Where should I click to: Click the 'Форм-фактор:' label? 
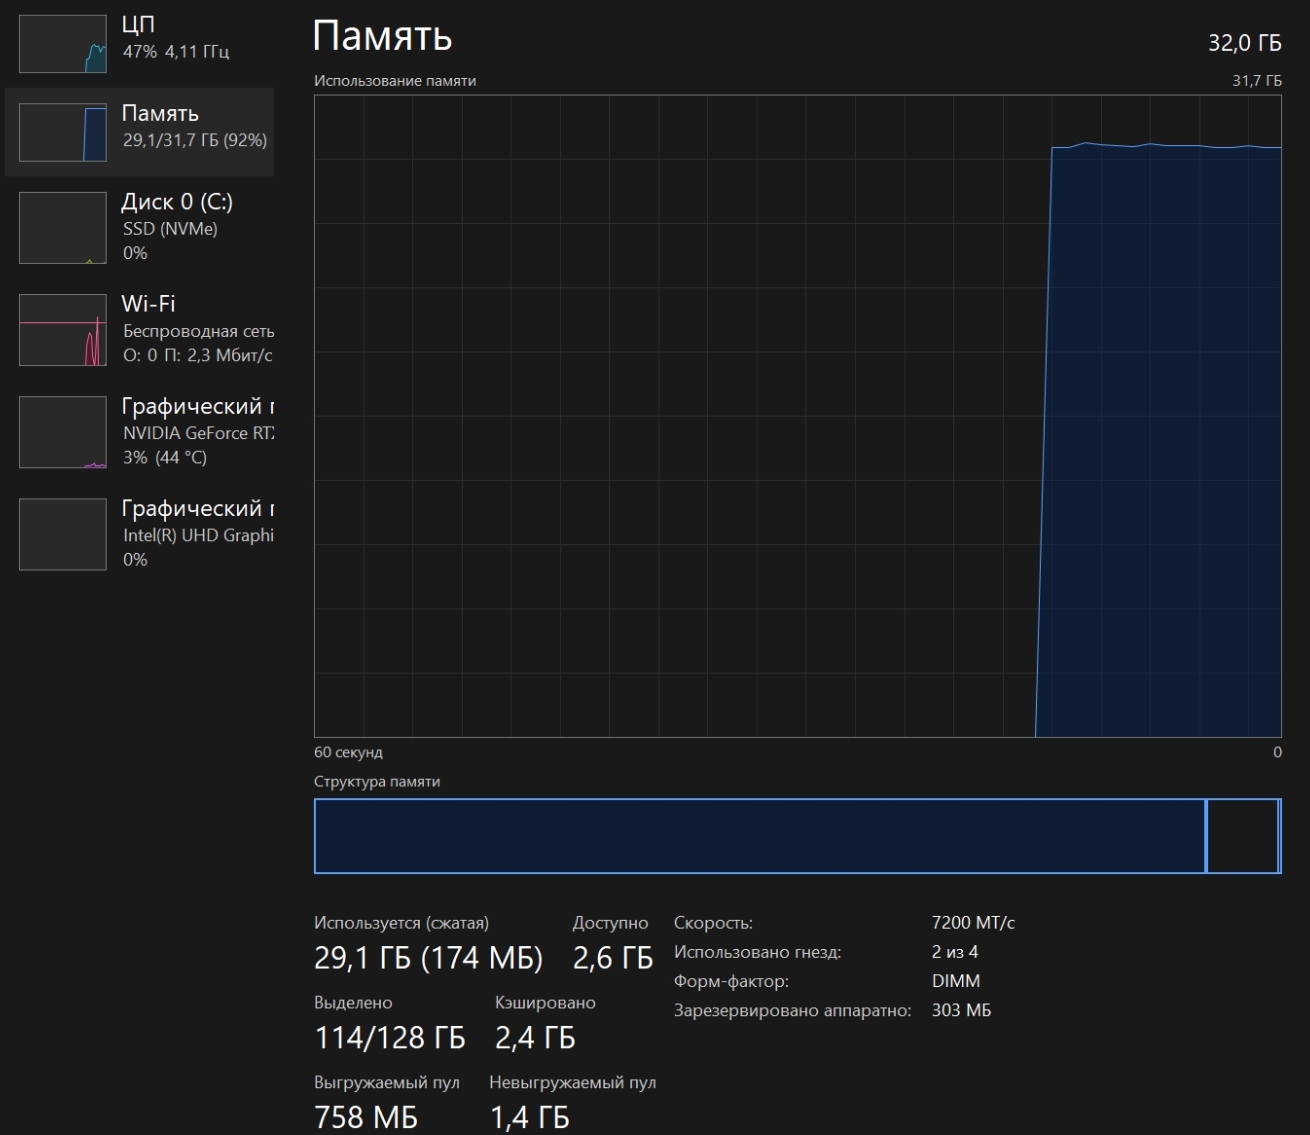[731, 981]
